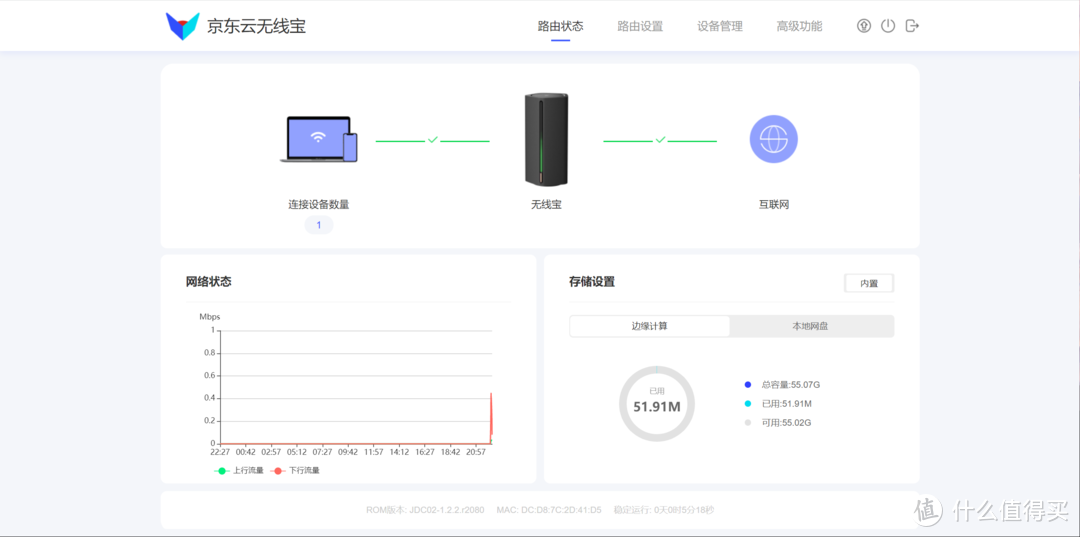This screenshot has width=1080, height=537.
Task: Click the connected device count badge 1
Action: (319, 225)
